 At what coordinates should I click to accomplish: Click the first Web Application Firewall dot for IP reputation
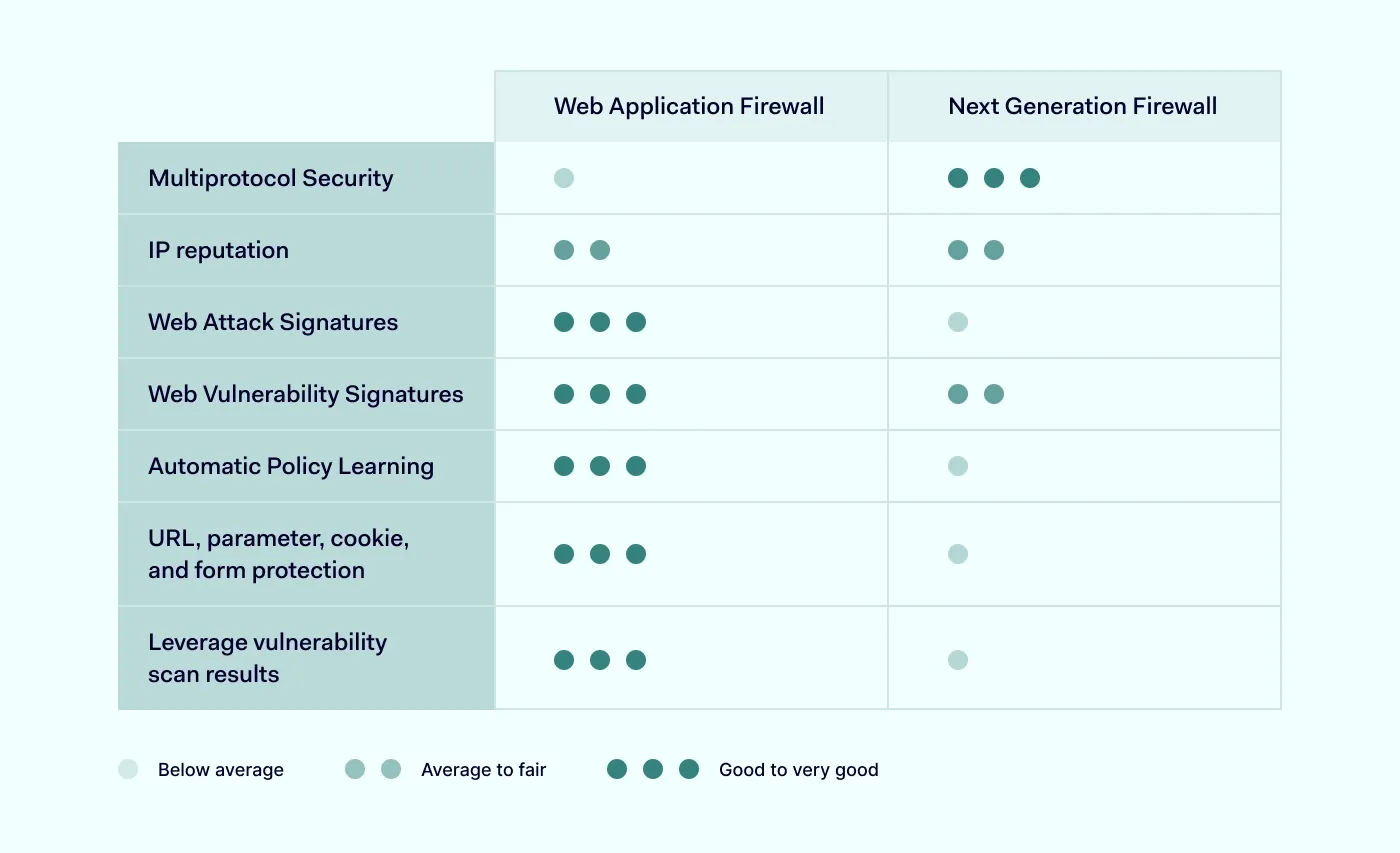pyautogui.click(x=564, y=250)
